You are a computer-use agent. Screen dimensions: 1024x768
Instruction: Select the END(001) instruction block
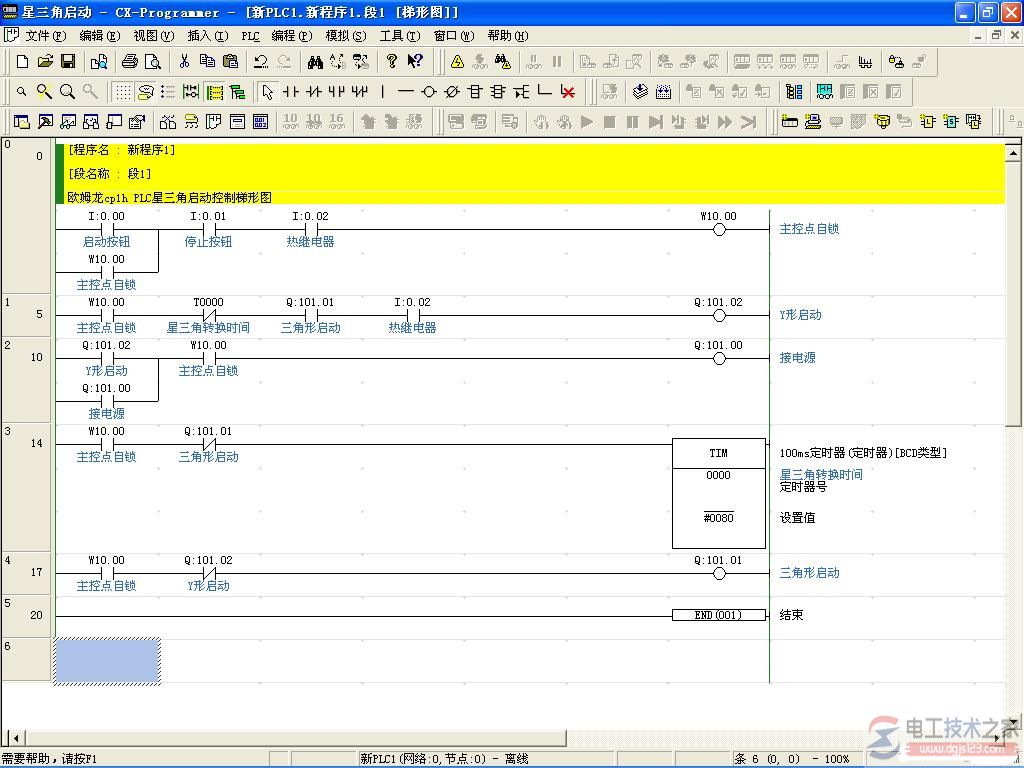pyautogui.click(x=718, y=615)
